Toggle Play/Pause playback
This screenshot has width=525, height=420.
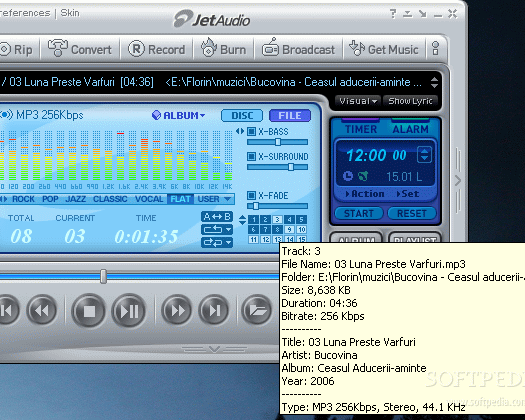point(129,310)
